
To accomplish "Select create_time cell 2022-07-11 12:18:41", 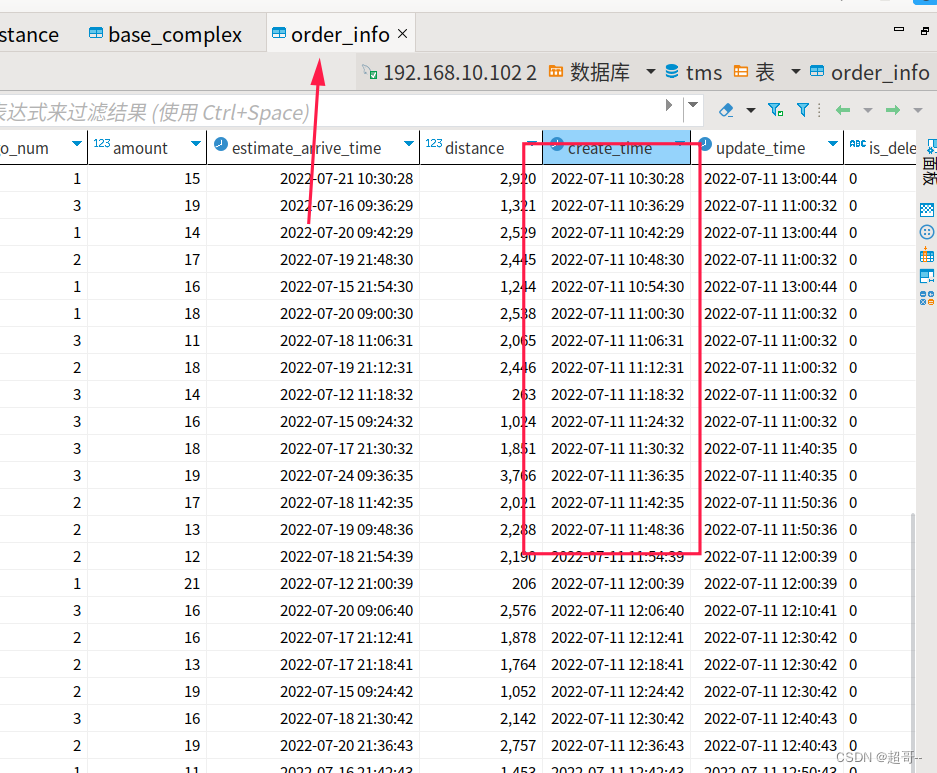I will tap(616, 664).
